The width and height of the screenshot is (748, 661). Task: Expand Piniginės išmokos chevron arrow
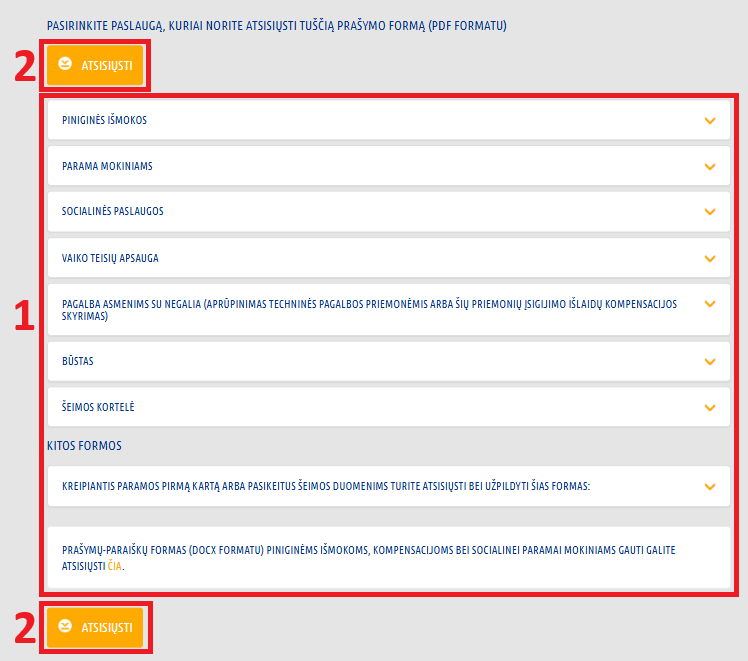tap(710, 121)
